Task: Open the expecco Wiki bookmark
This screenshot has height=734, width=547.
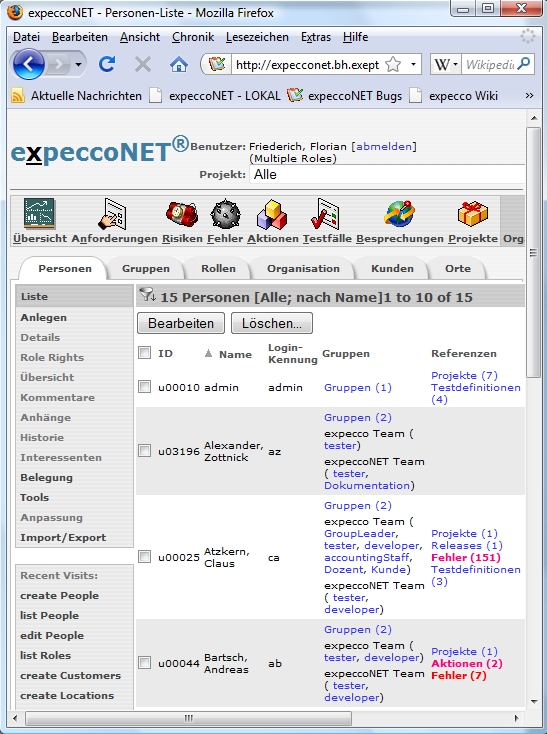Action: 453,96
